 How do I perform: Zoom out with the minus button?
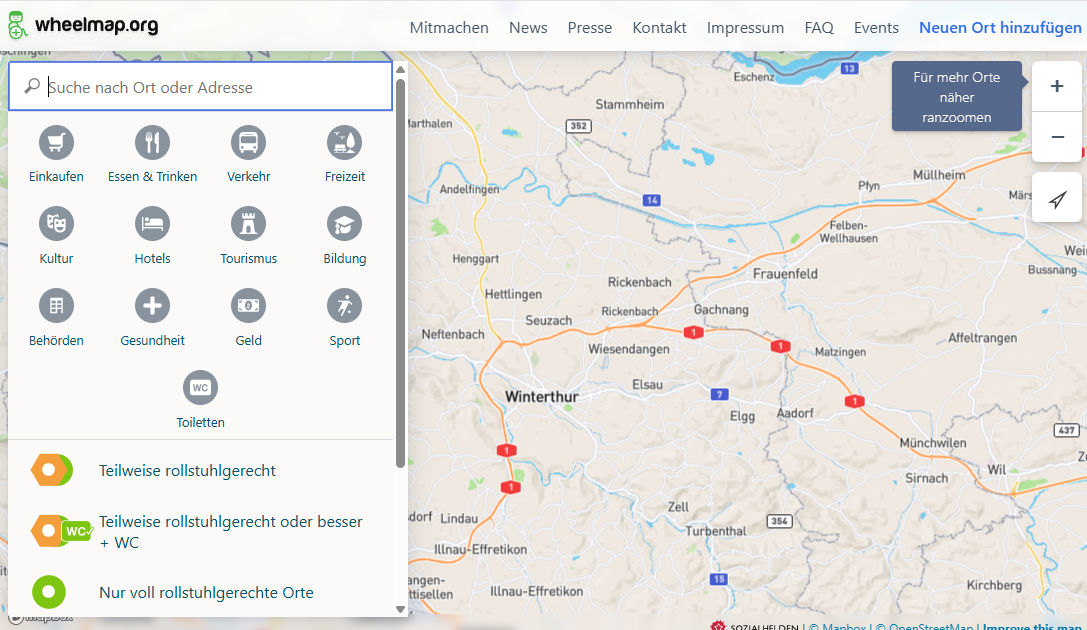[1056, 137]
